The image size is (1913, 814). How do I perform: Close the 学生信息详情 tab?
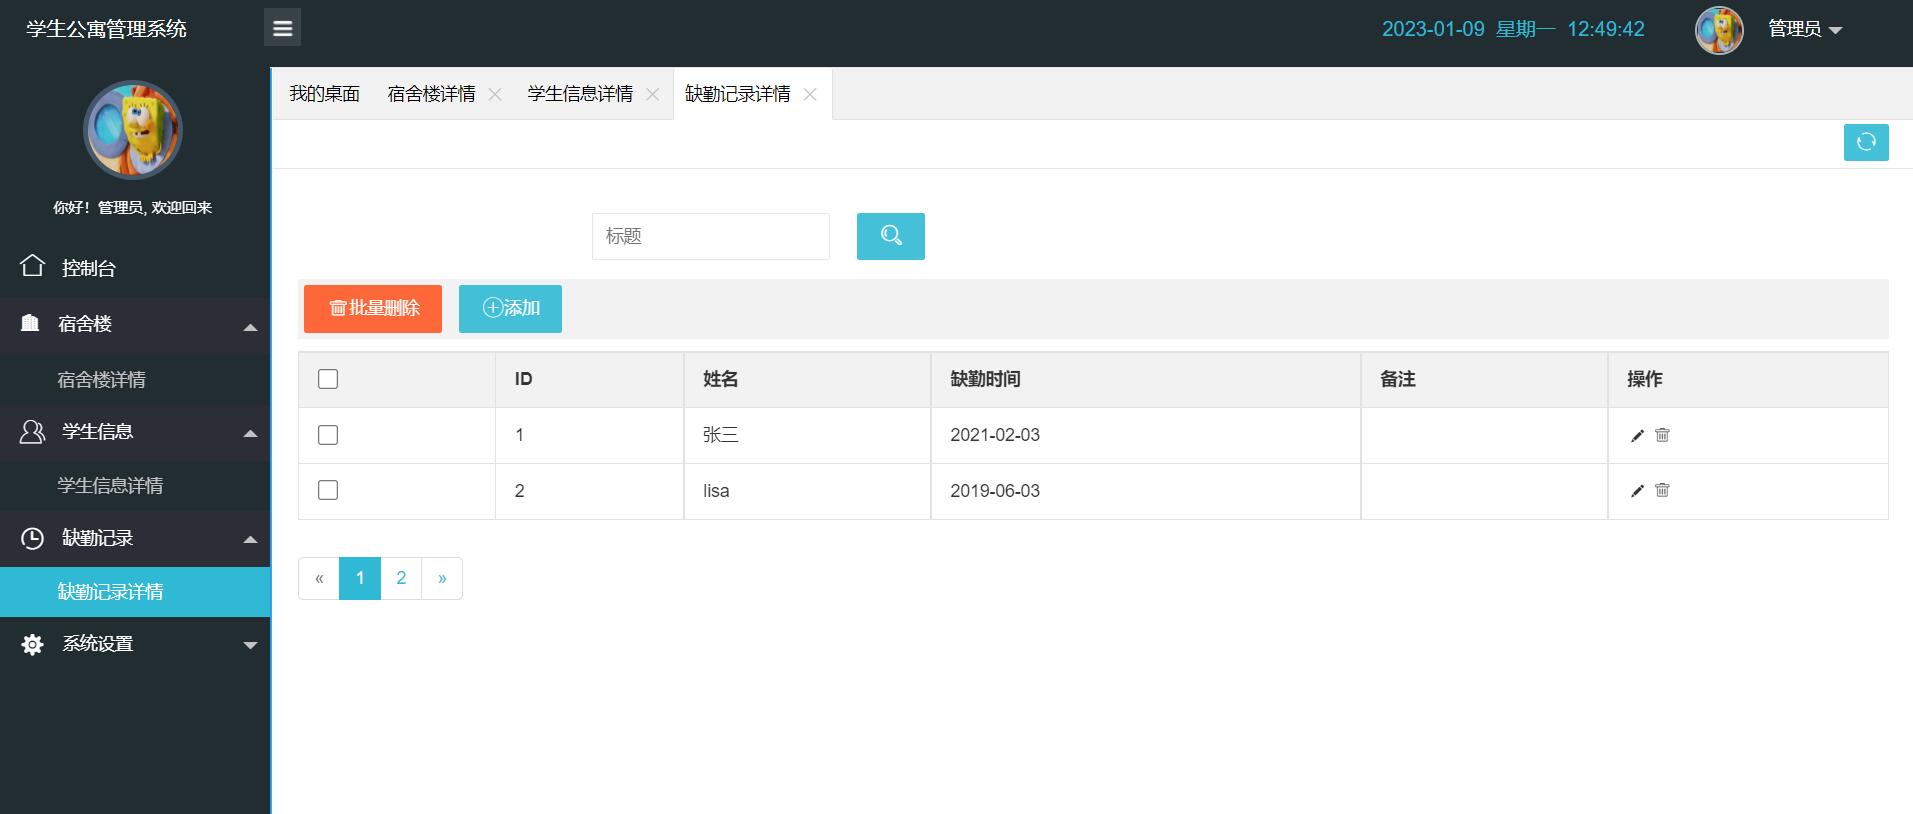coord(653,94)
